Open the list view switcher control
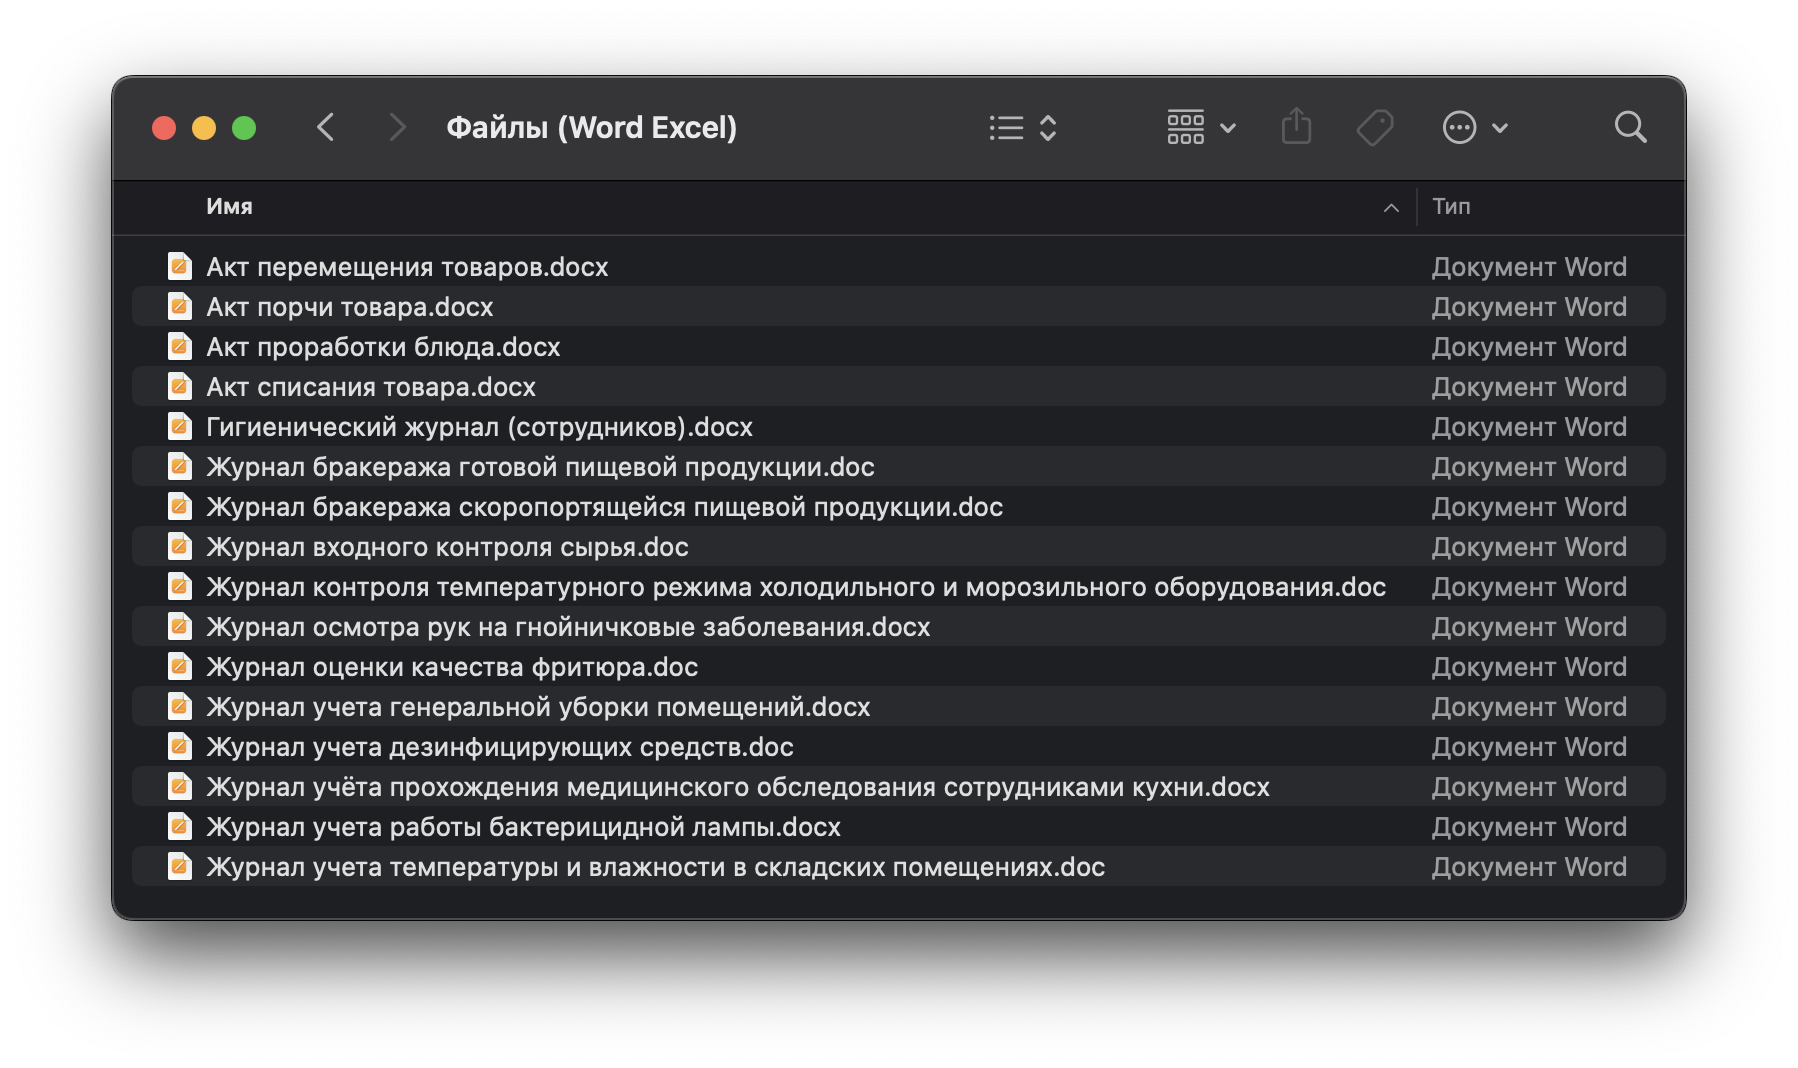This screenshot has height=1068, width=1798. 1022,127
